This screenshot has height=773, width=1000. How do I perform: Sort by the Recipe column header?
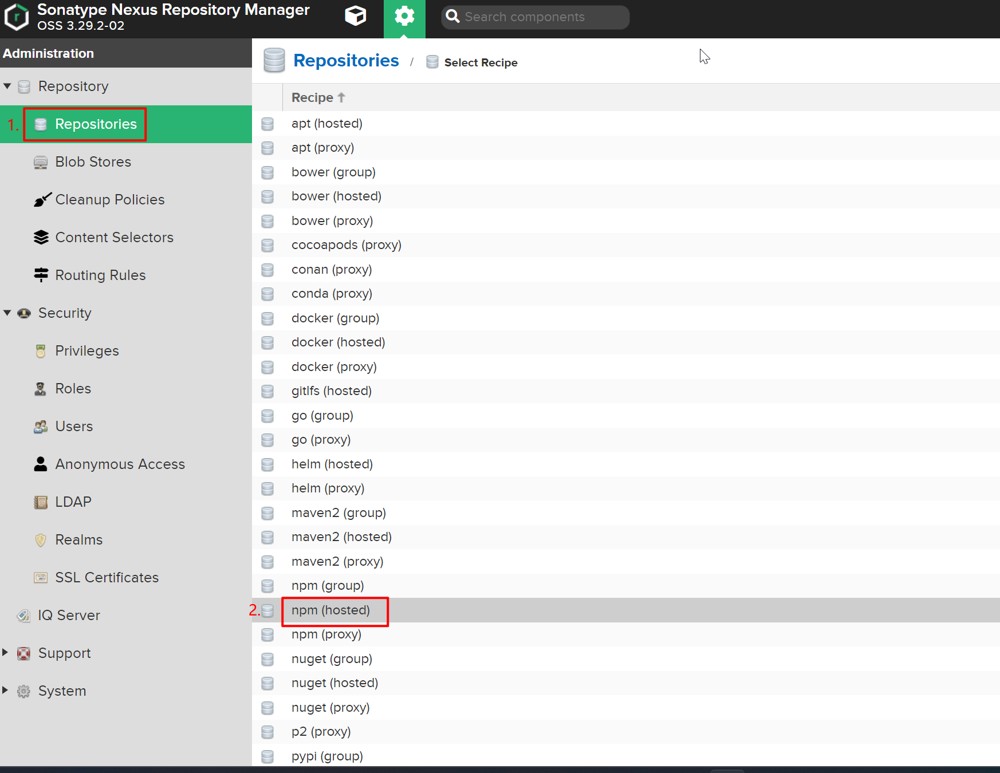coord(318,98)
